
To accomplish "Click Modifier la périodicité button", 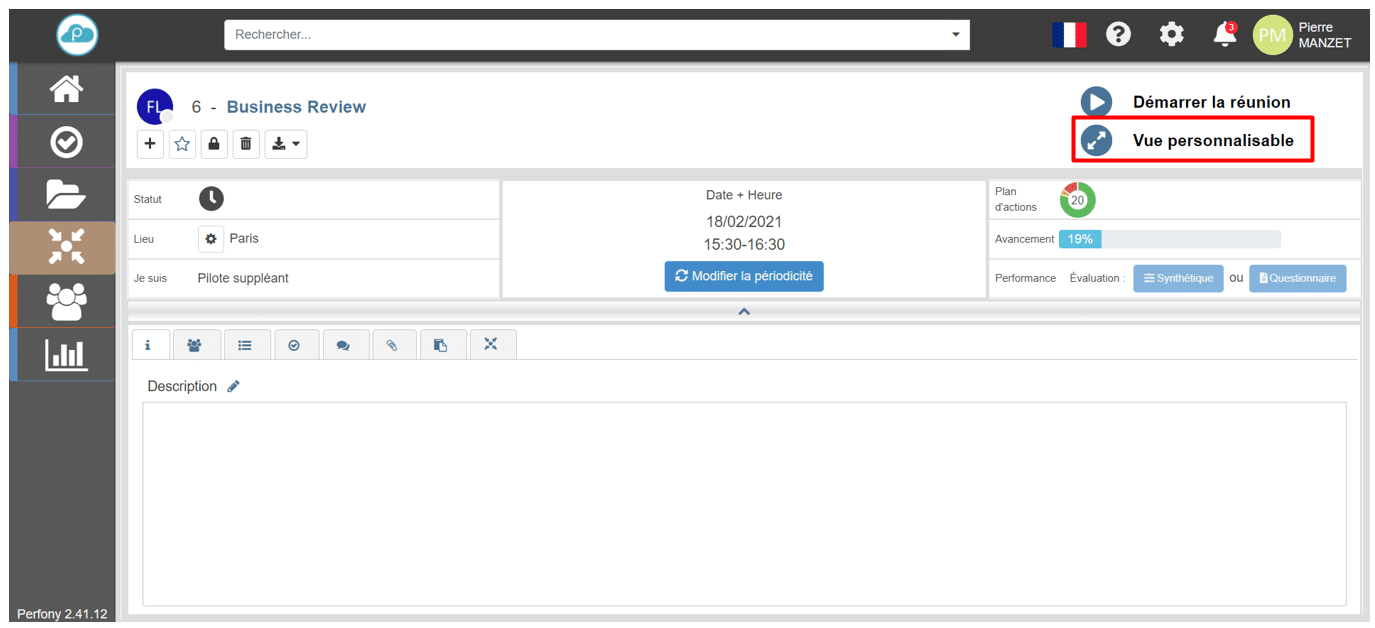I will click(744, 276).
